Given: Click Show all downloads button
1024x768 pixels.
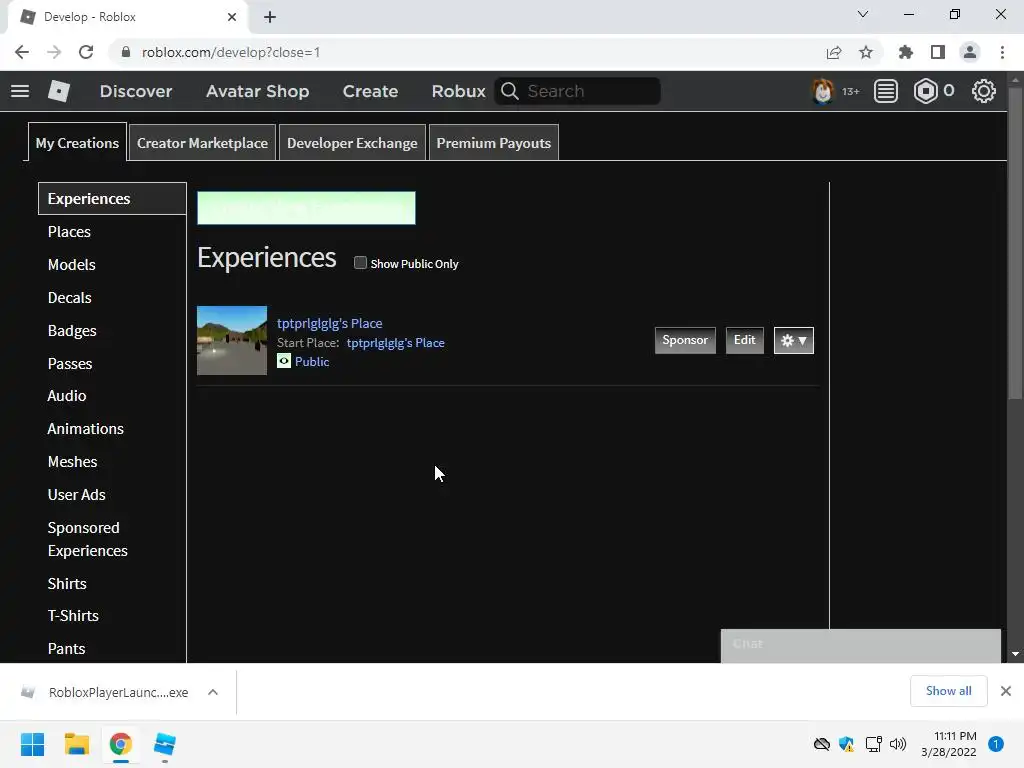Looking at the screenshot, I should pyautogui.click(x=948, y=691).
